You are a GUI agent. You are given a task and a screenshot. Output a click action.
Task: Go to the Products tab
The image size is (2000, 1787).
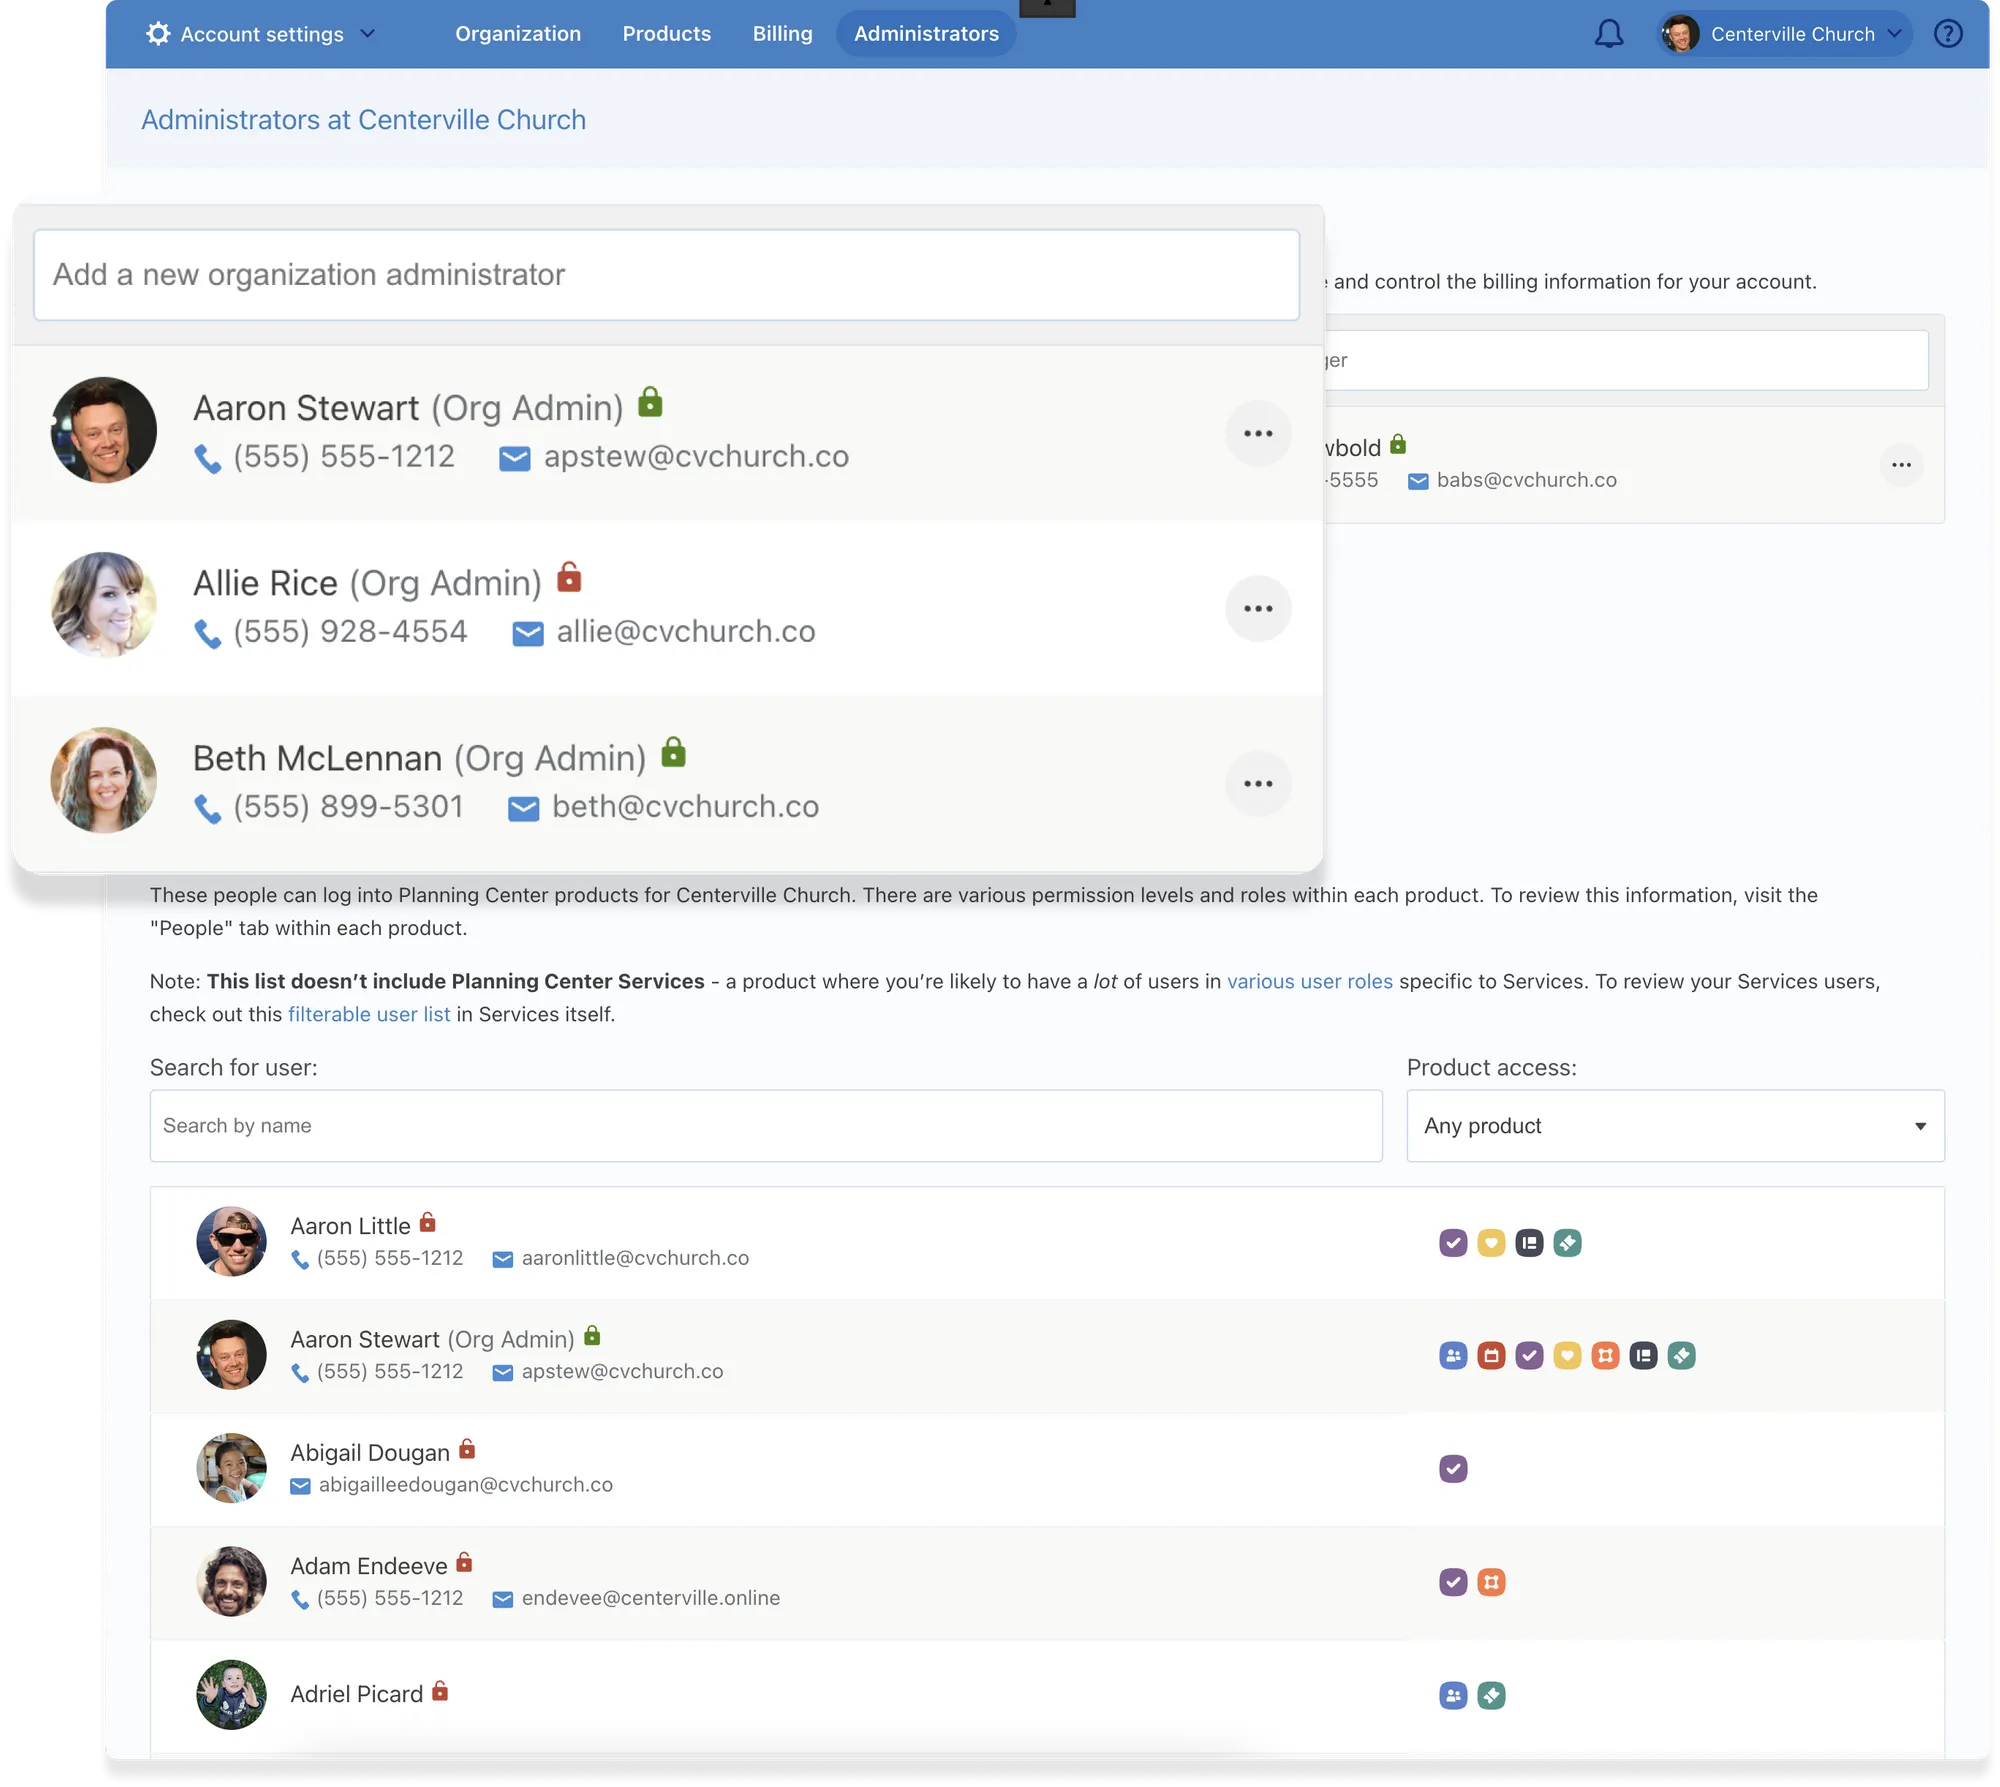point(666,34)
